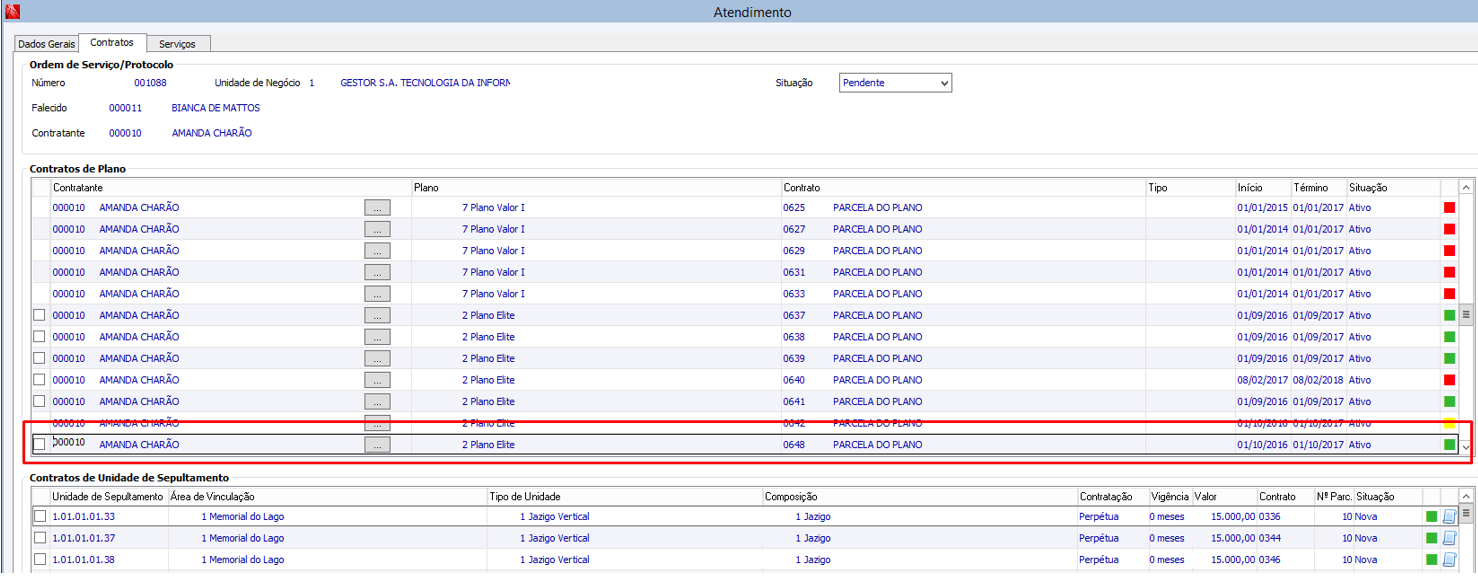Click green status square of burial contract 0344
The image size is (1478, 576).
(1432, 539)
